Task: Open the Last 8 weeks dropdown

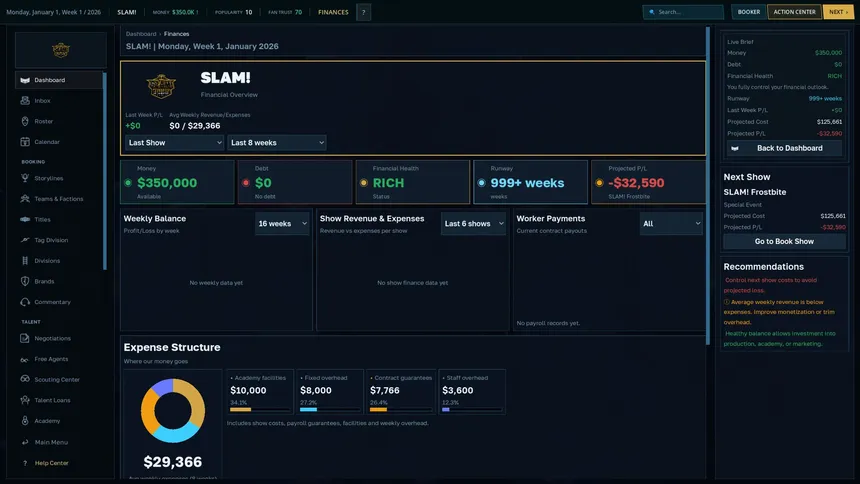Action: pyautogui.click(x=276, y=143)
